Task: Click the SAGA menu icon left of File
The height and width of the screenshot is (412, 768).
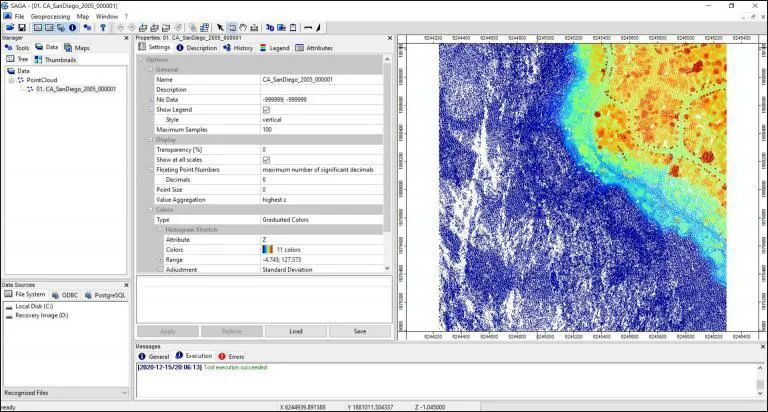Action: (x=7, y=16)
